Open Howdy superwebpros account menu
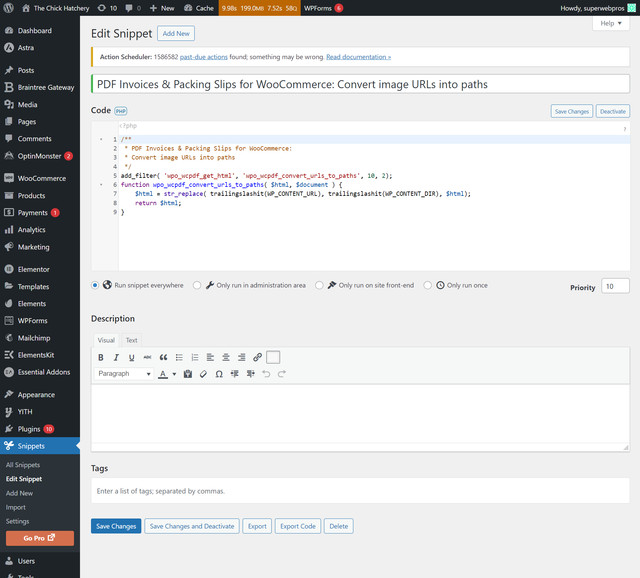640x578 pixels. tap(598, 8)
